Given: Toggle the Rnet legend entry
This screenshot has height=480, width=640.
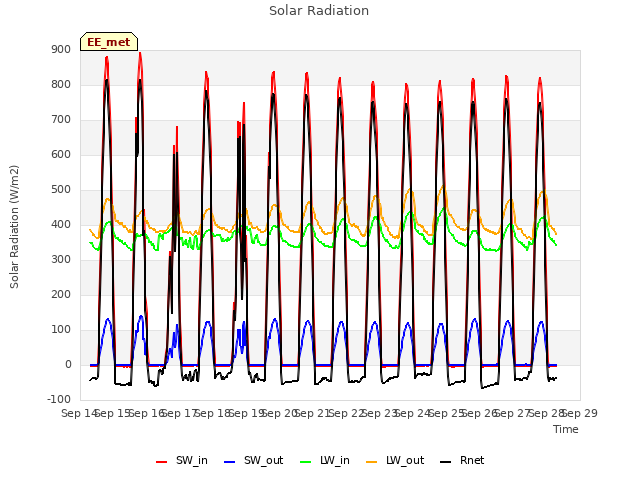Looking at the screenshot, I should [462, 461].
